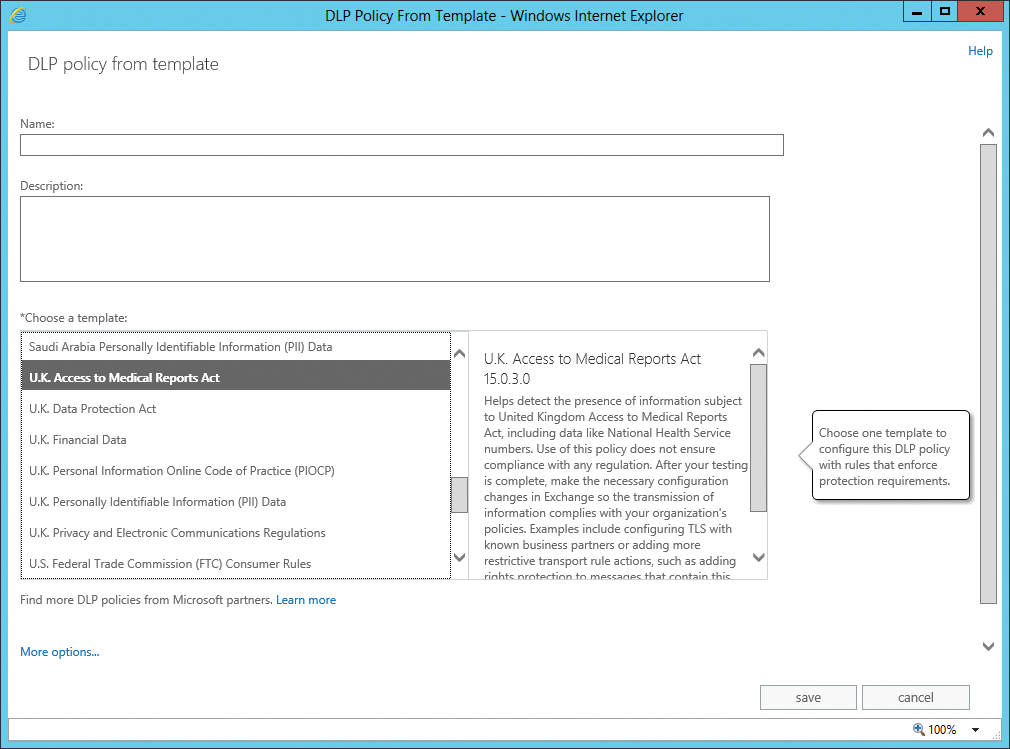Click the template list scrollbar thumb
1010x749 pixels.
[x=459, y=495]
